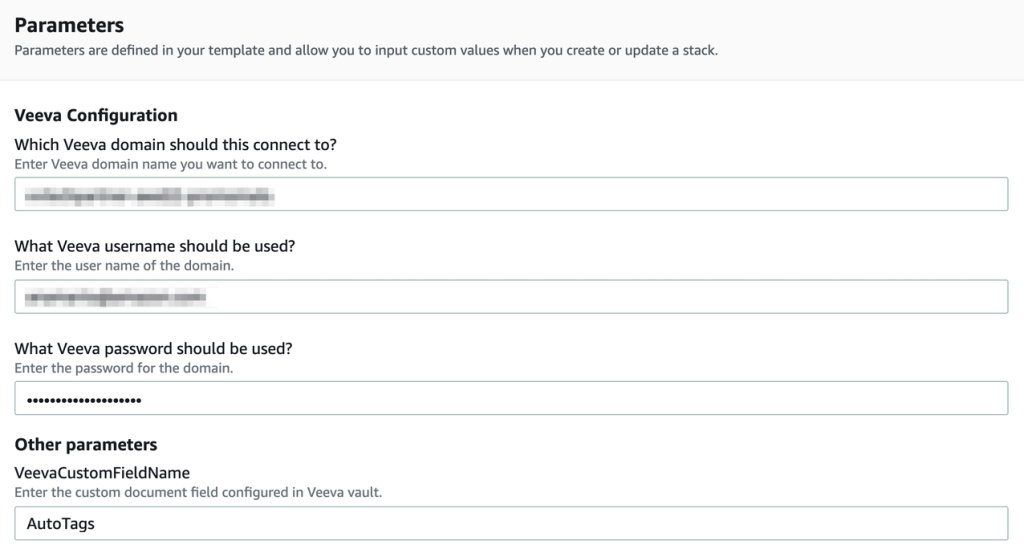1024x557 pixels.
Task: Click the 'Enter Veeva domain name' hint
Action: [x=170, y=164]
